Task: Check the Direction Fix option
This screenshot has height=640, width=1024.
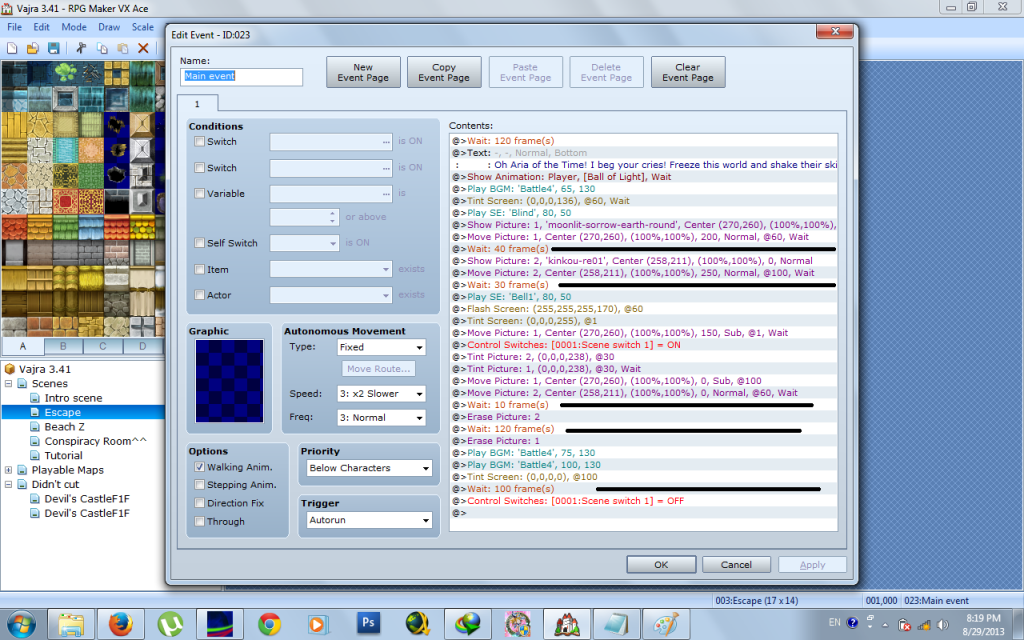Action: (x=199, y=503)
